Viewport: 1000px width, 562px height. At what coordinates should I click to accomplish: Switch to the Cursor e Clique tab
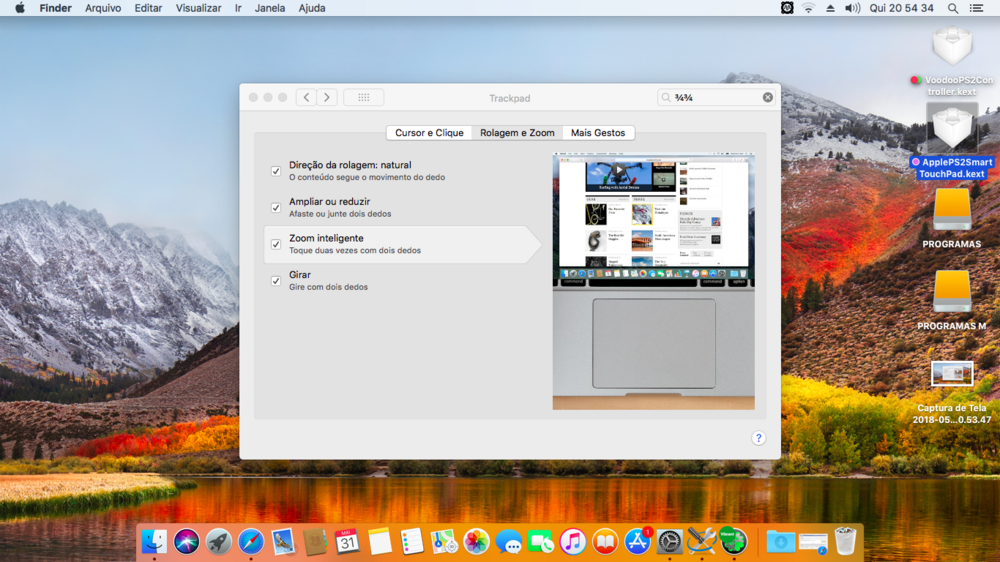click(x=429, y=133)
